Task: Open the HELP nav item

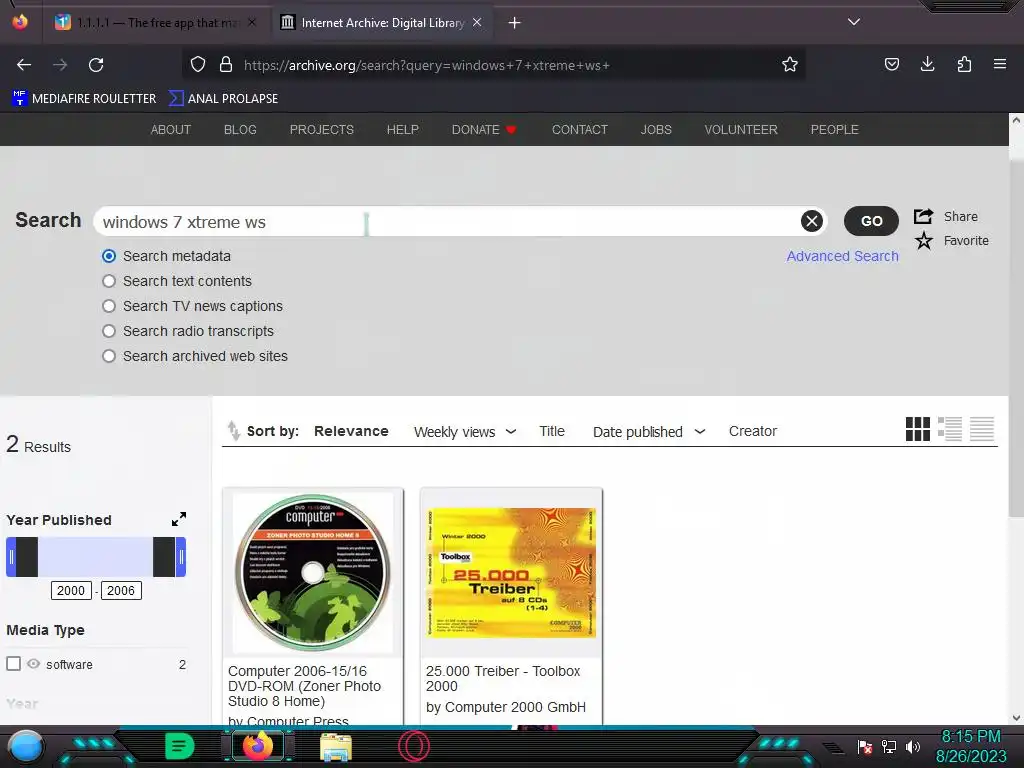Action: tap(403, 129)
